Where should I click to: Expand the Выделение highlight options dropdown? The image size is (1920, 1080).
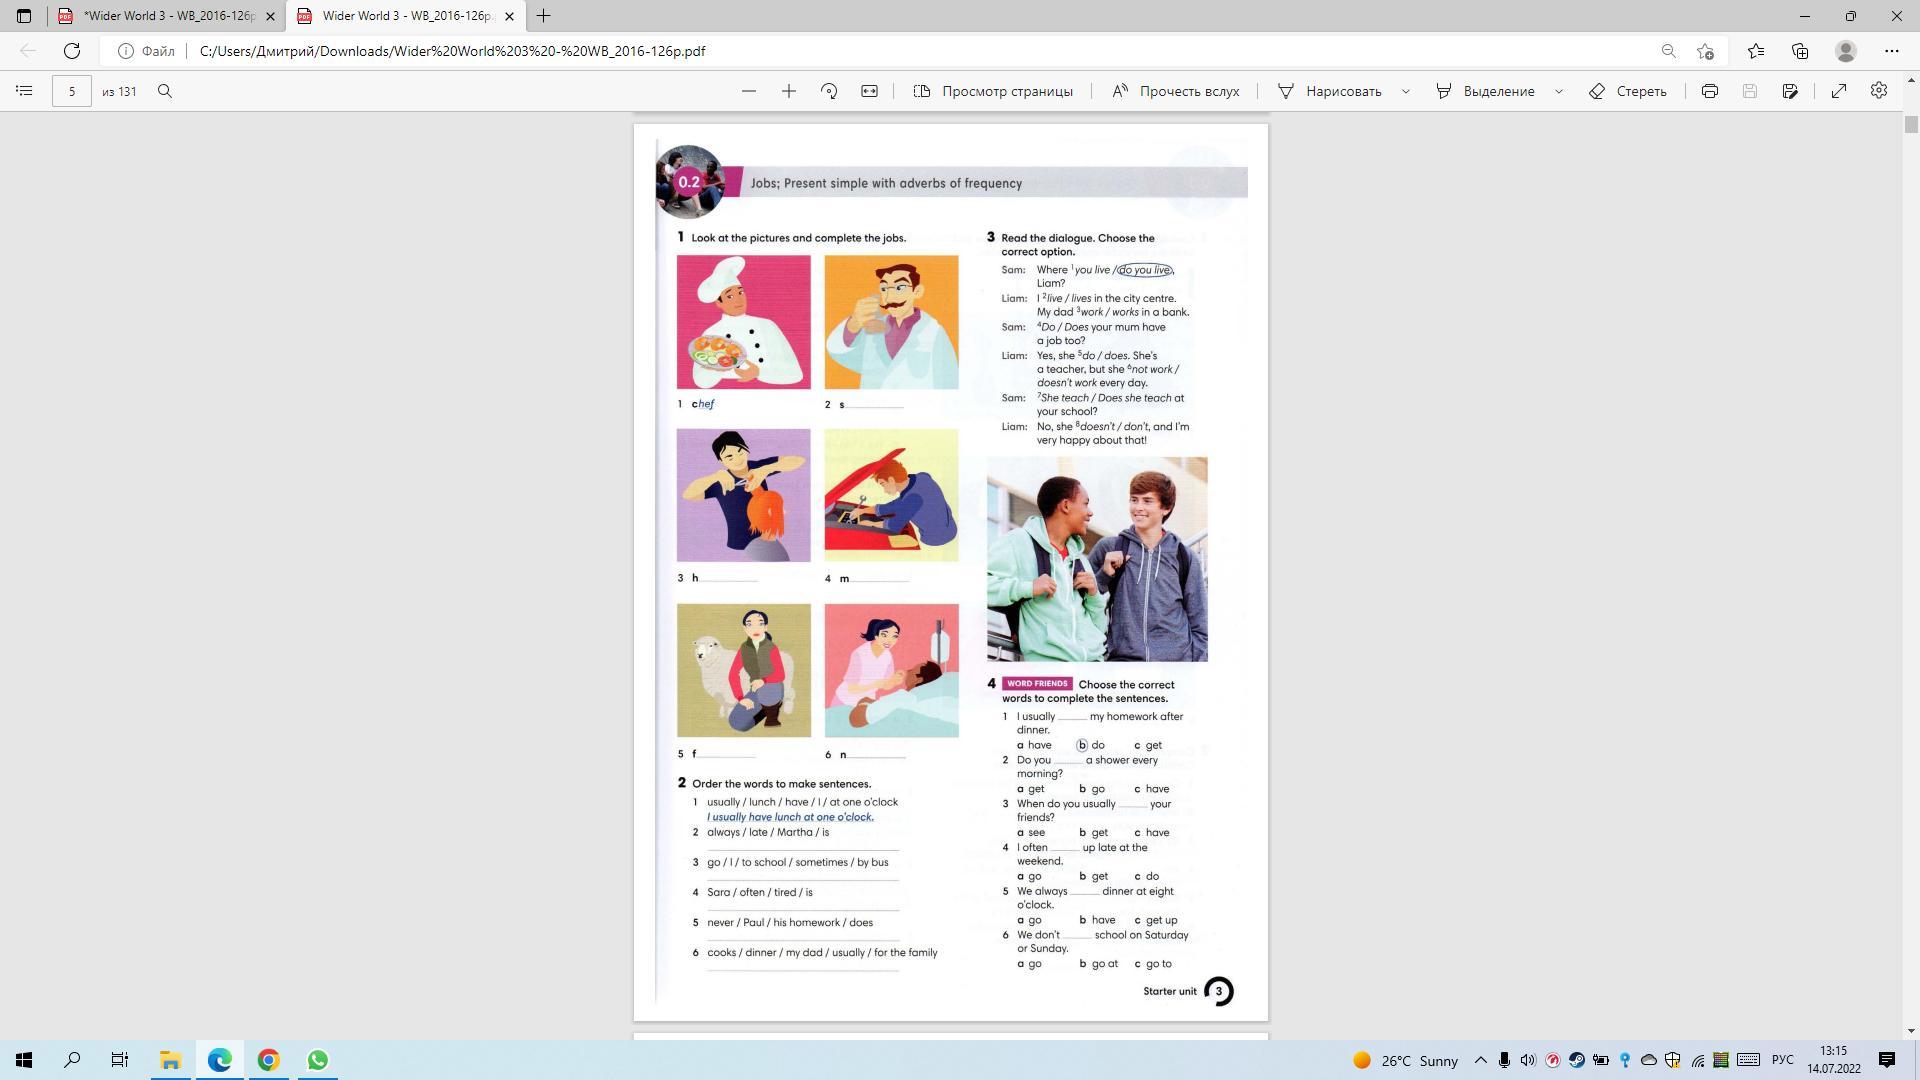1559,91
